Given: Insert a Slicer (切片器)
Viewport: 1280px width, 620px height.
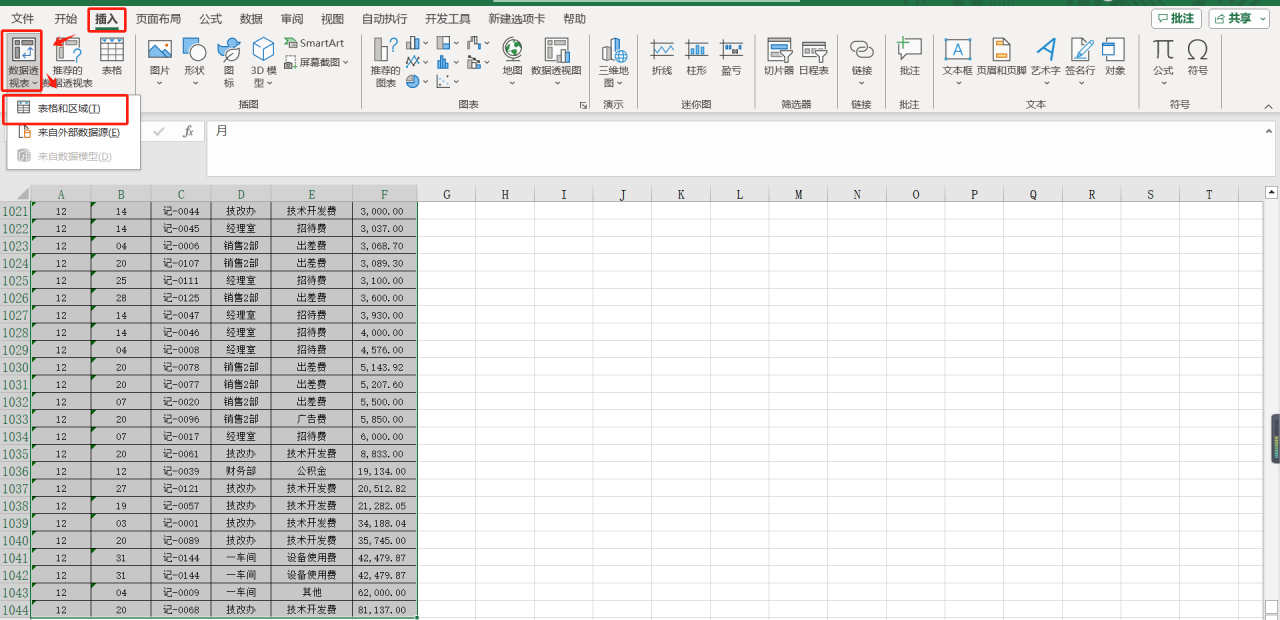Looking at the screenshot, I should [779, 58].
